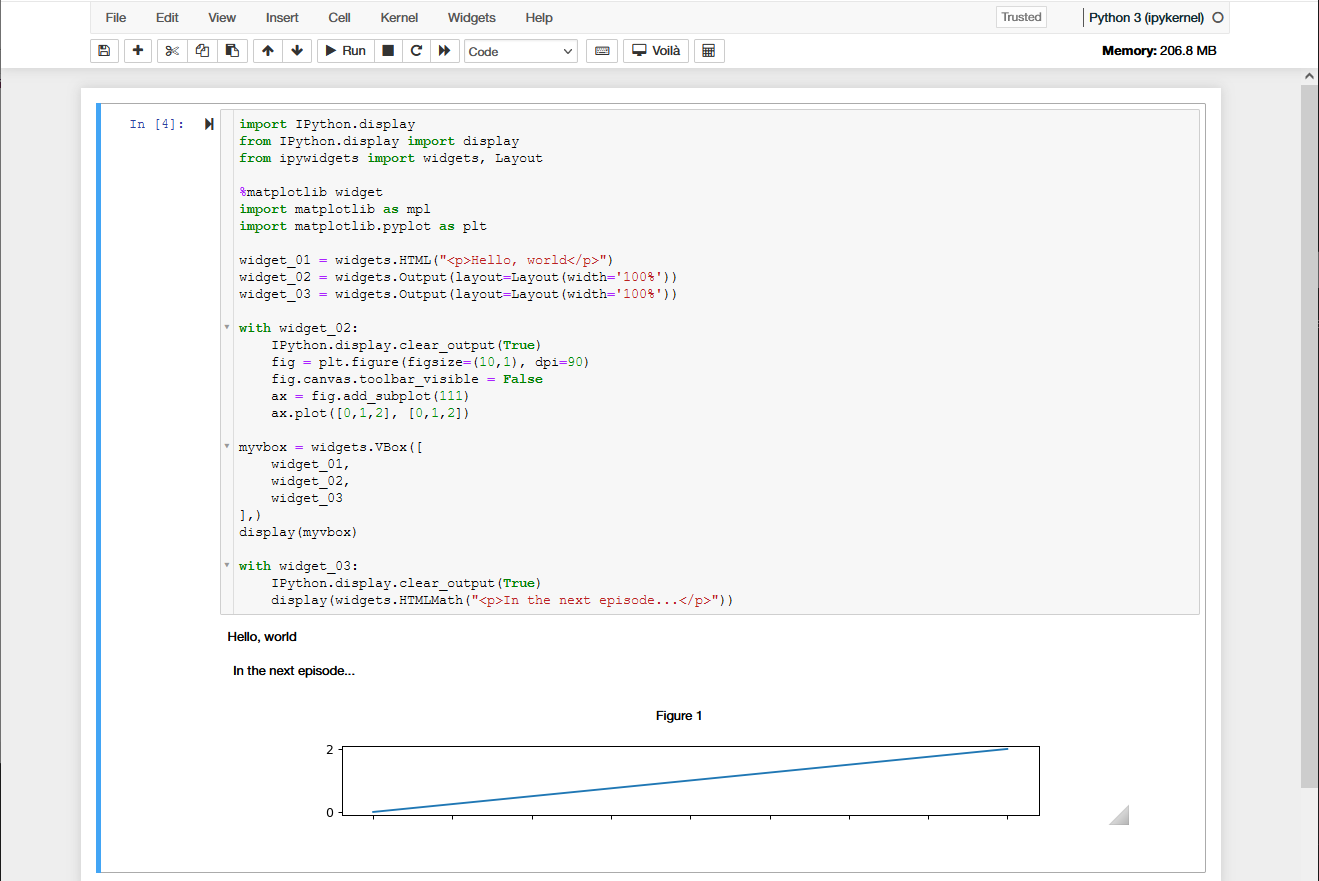Click the Memory: 206.8 MB readout

[x=1159, y=51]
